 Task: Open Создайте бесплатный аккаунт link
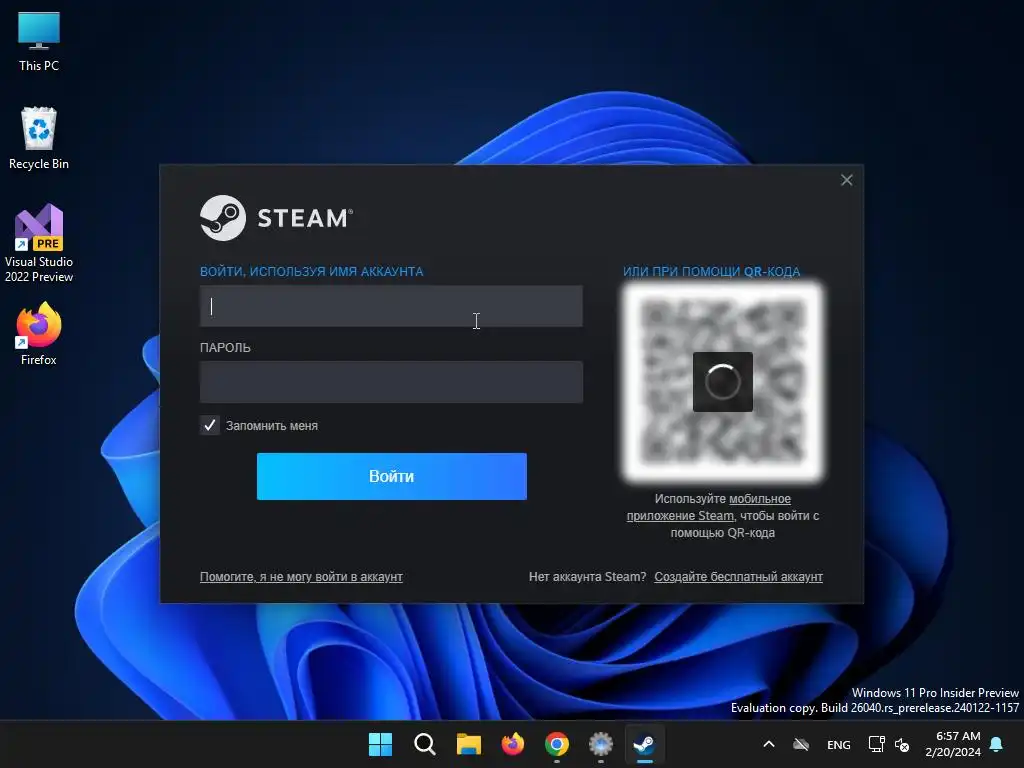(x=738, y=577)
